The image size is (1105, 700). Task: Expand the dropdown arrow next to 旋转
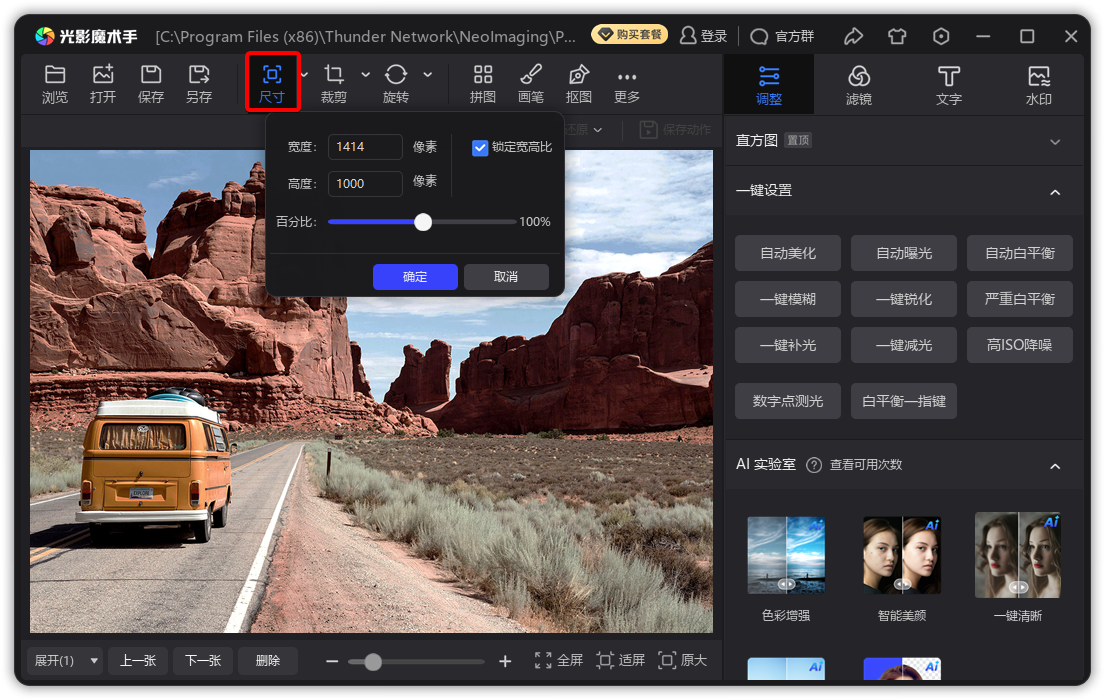click(428, 75)
